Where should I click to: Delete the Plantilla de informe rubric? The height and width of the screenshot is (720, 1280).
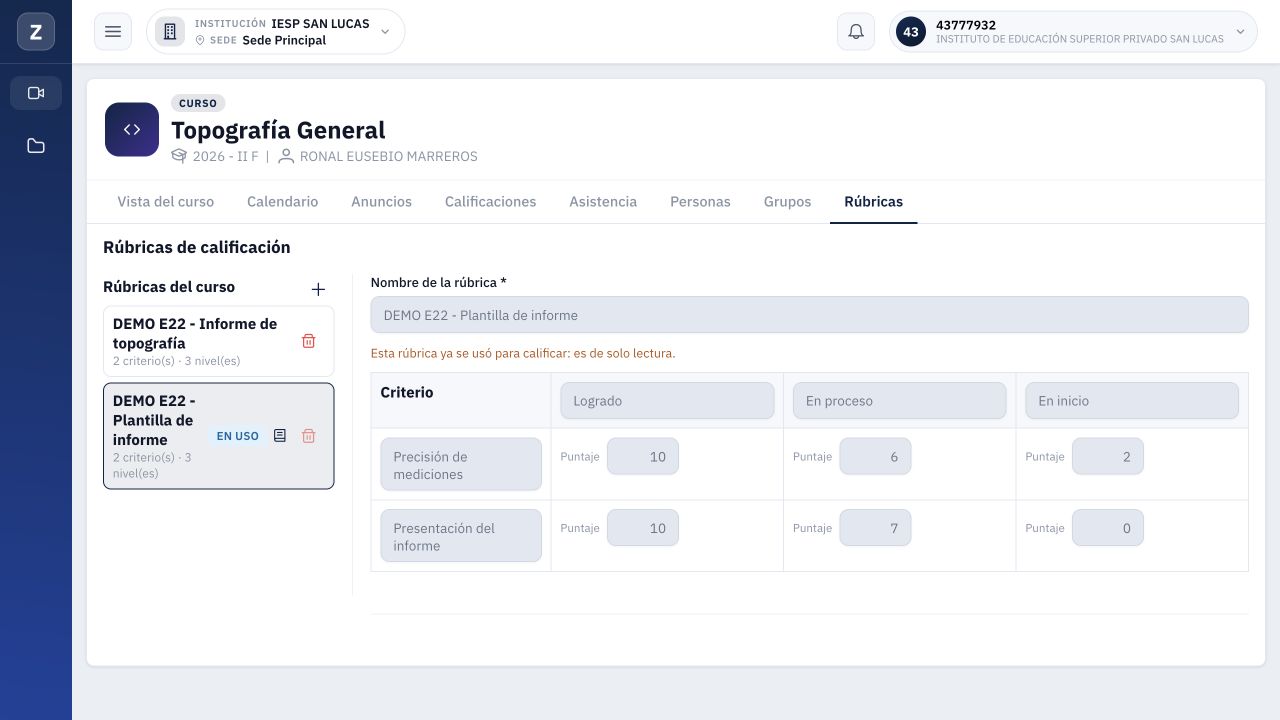tap(309, 436)
